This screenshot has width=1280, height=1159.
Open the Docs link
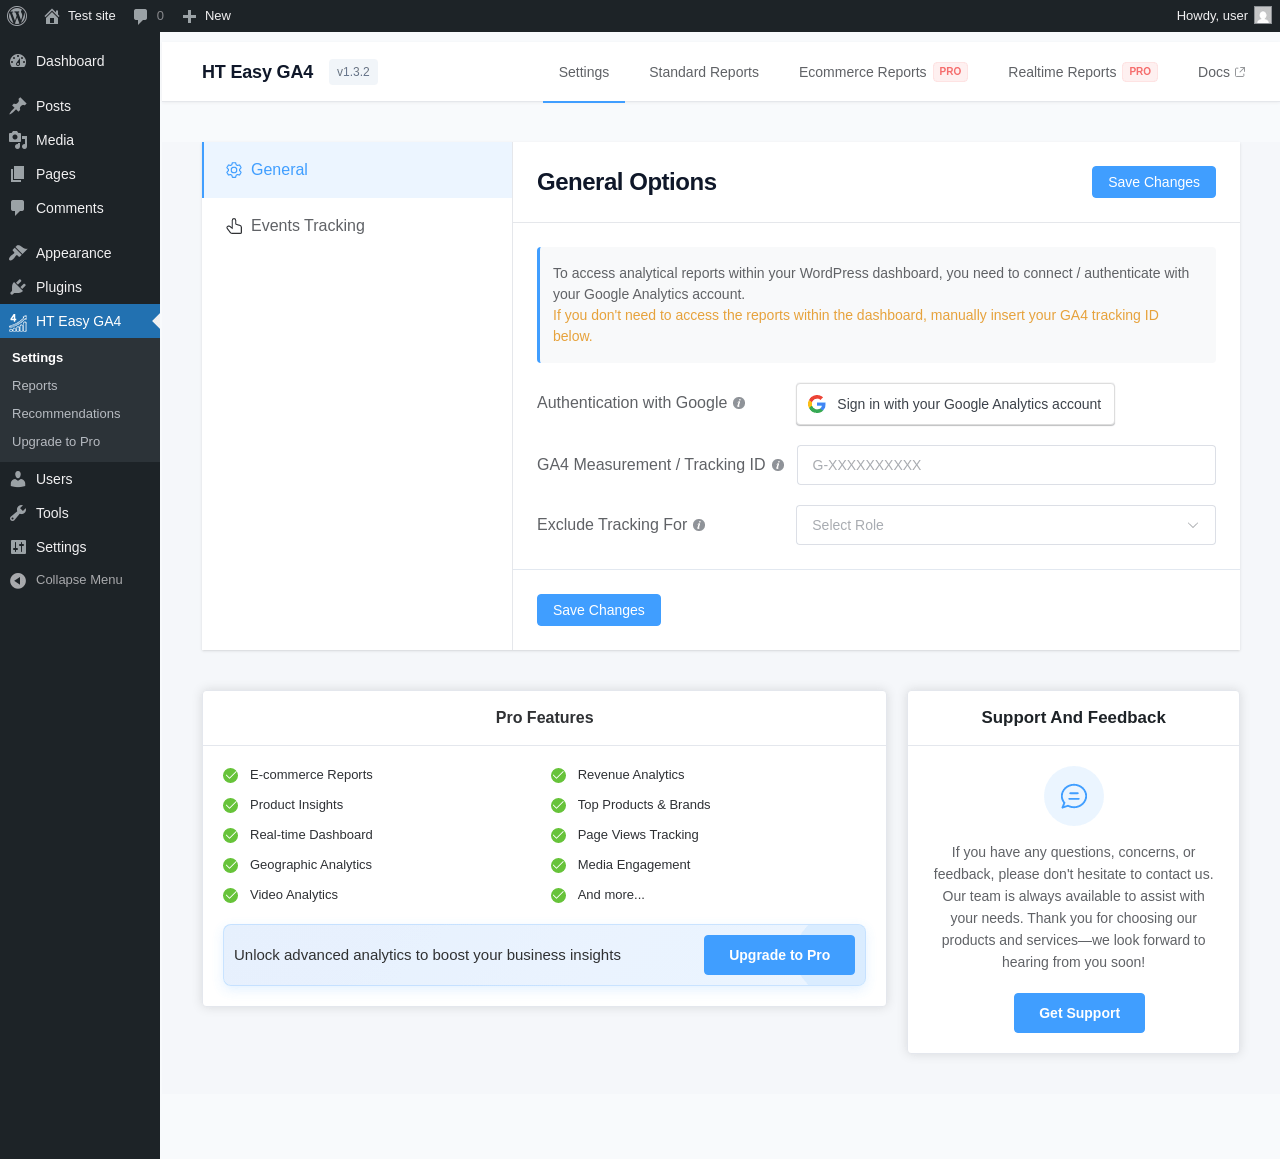click(x=1221, y=72)
